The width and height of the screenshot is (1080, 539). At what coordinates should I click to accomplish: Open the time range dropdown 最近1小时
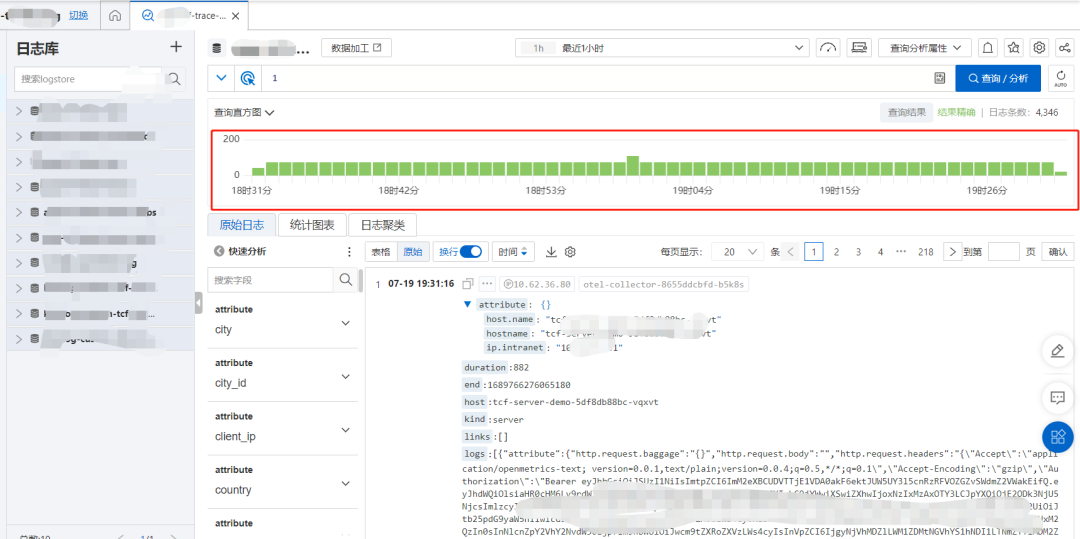663,48
